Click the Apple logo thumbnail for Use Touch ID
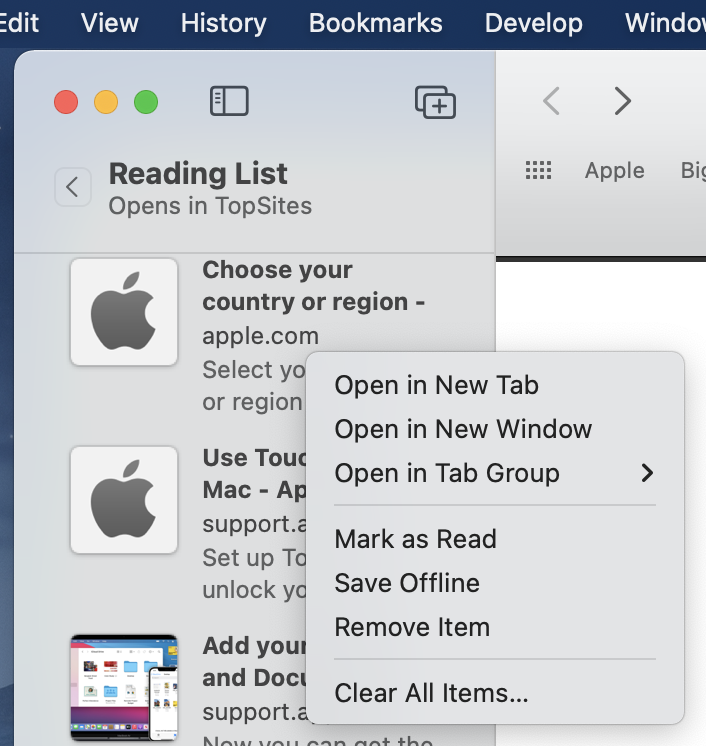 (x=124, y=500)
